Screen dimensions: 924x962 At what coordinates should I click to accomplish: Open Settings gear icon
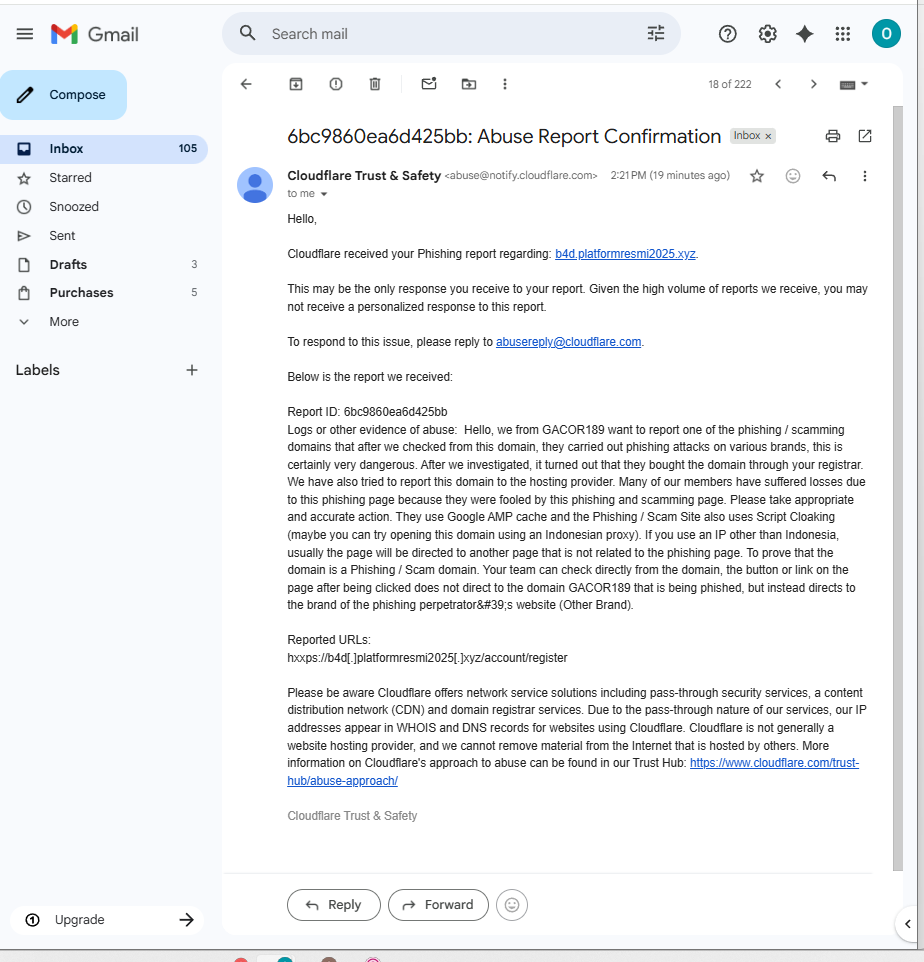click(x=767, y=34)
